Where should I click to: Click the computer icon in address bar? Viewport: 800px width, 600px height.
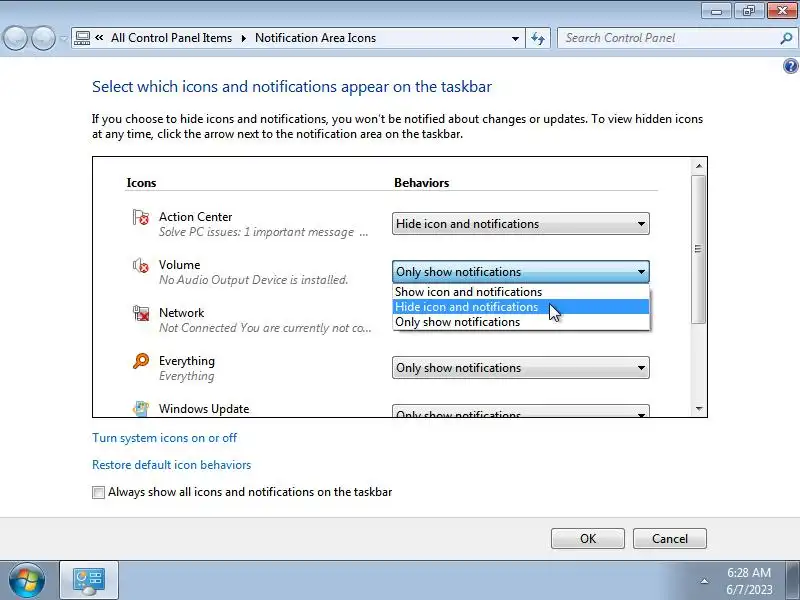click(82, 38)
